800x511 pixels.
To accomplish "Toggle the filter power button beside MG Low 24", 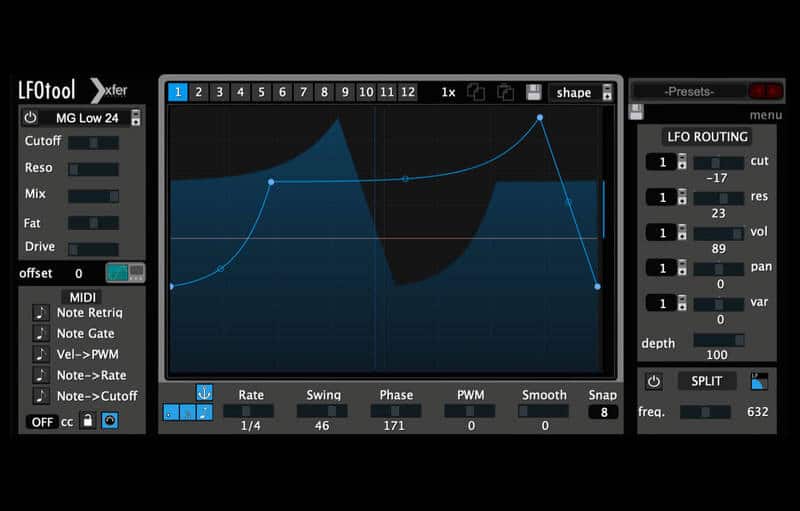I will point(31,118).
